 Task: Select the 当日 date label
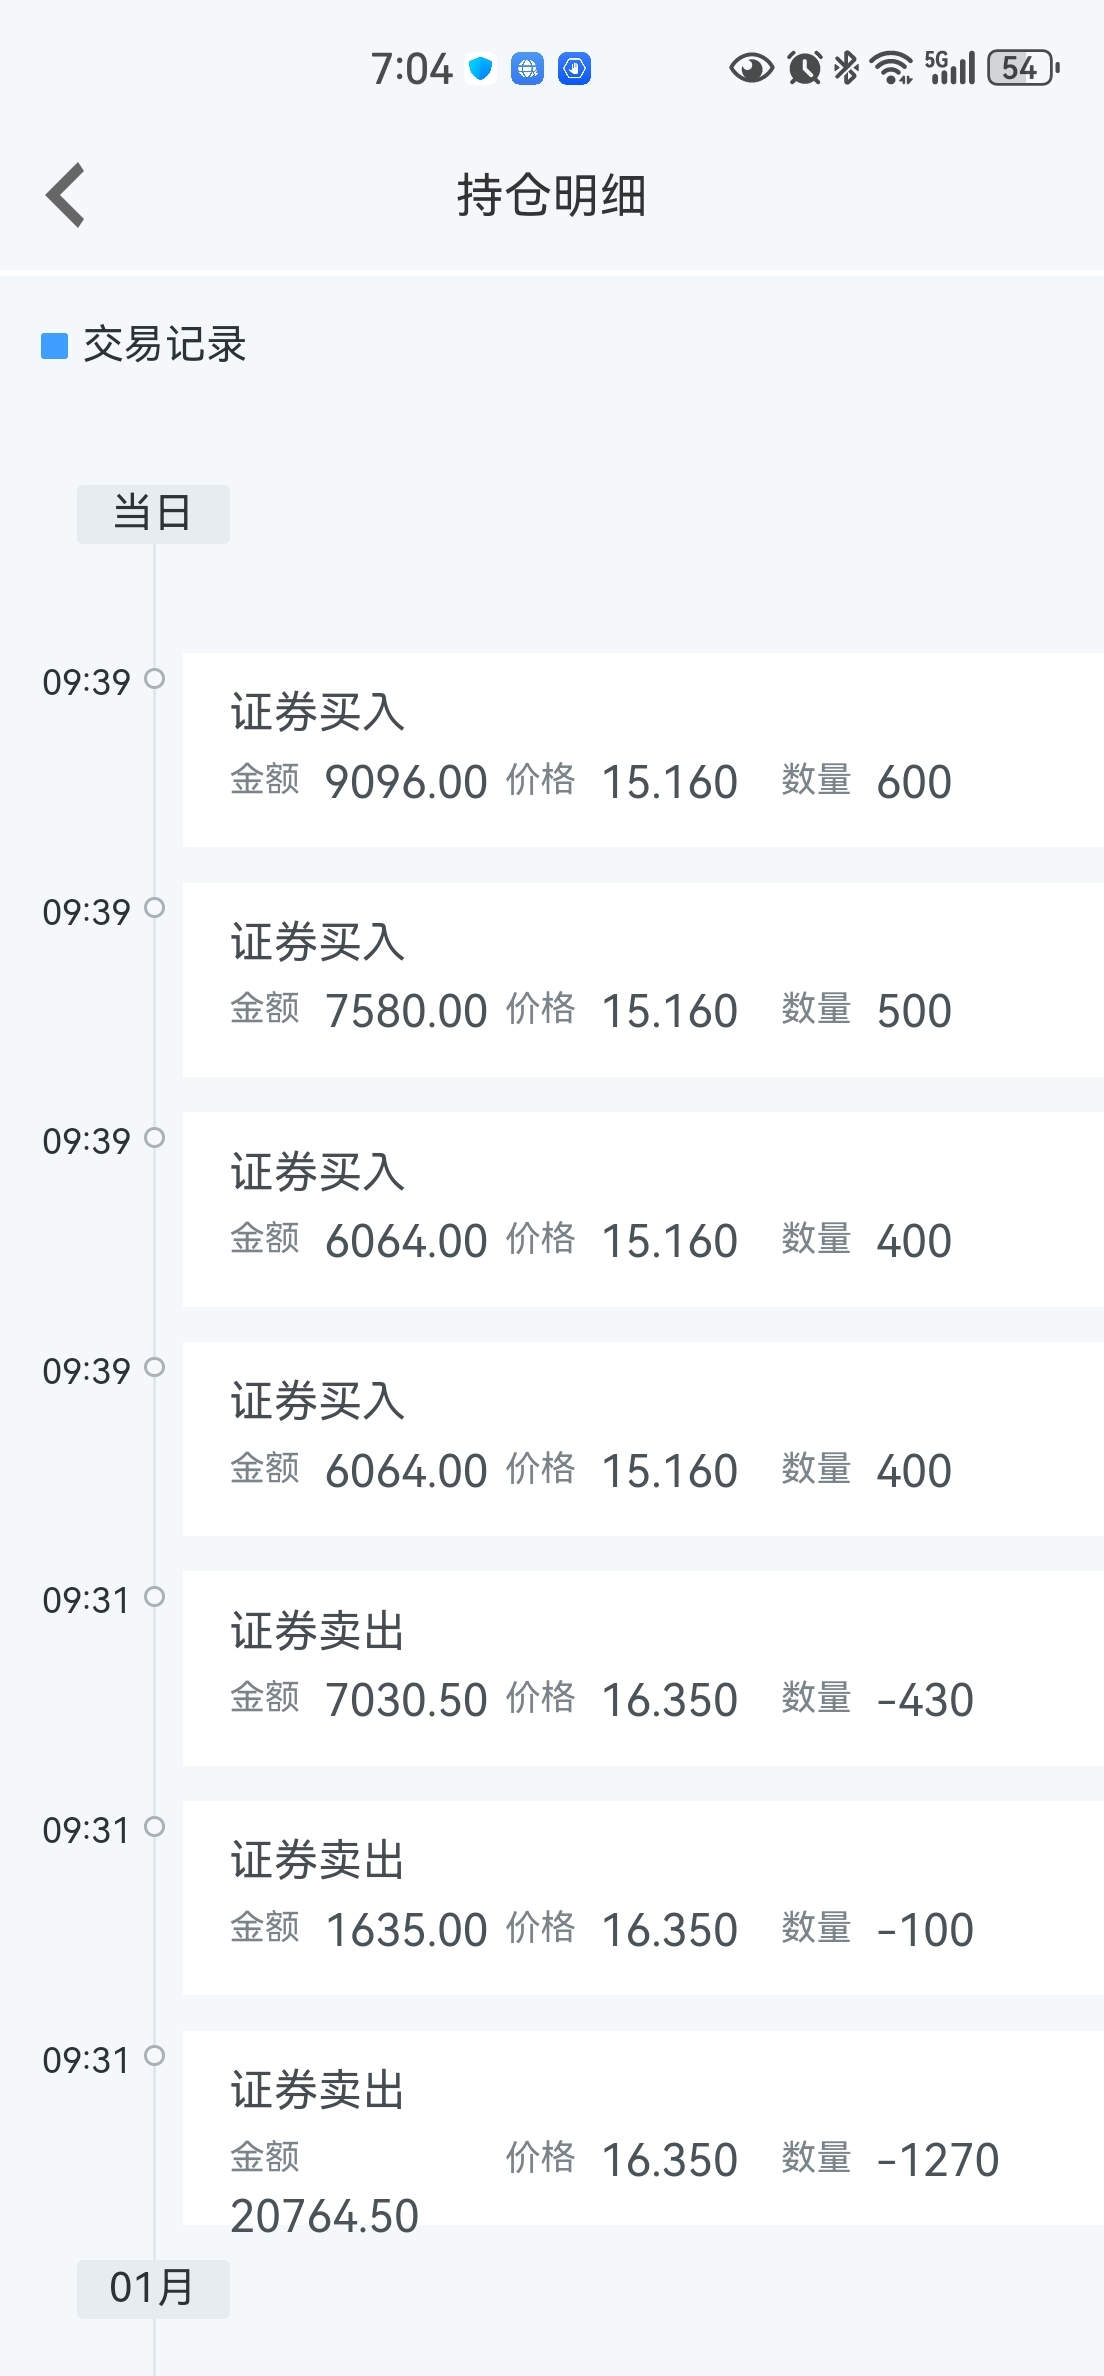153,514
